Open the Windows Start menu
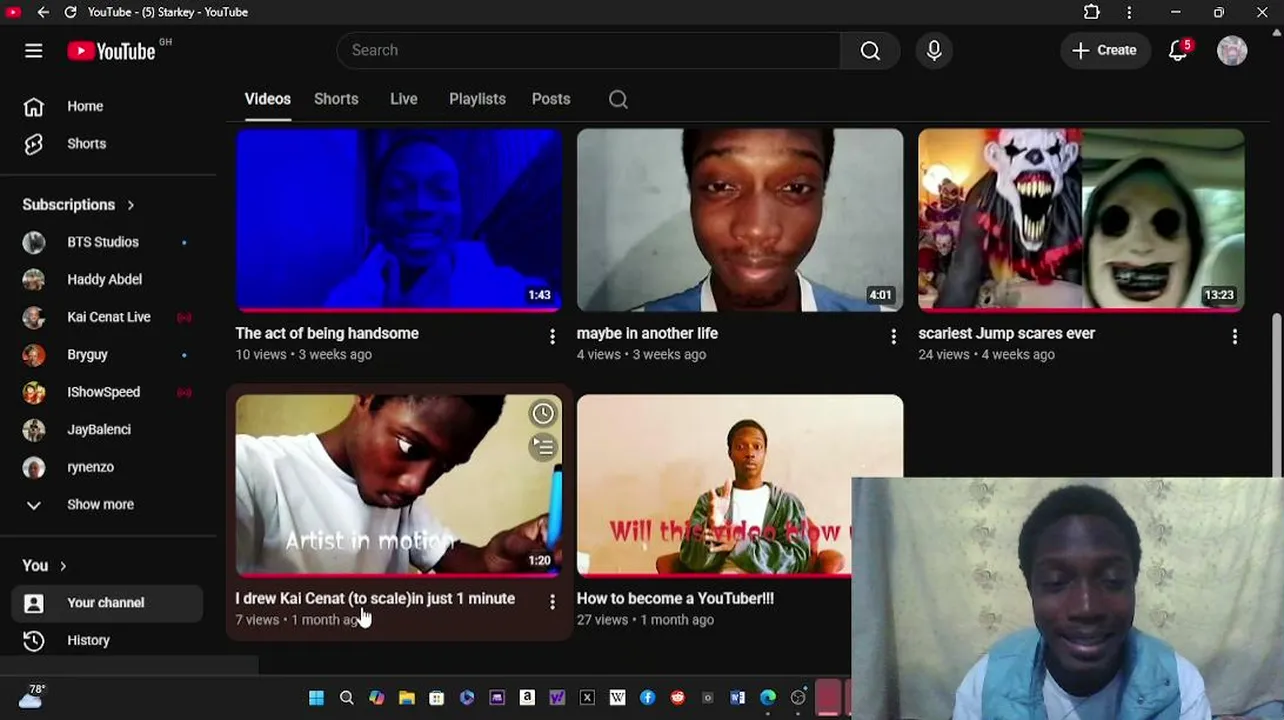The height and width of the screenshot is (720, 1284). (x=316, y=698)
